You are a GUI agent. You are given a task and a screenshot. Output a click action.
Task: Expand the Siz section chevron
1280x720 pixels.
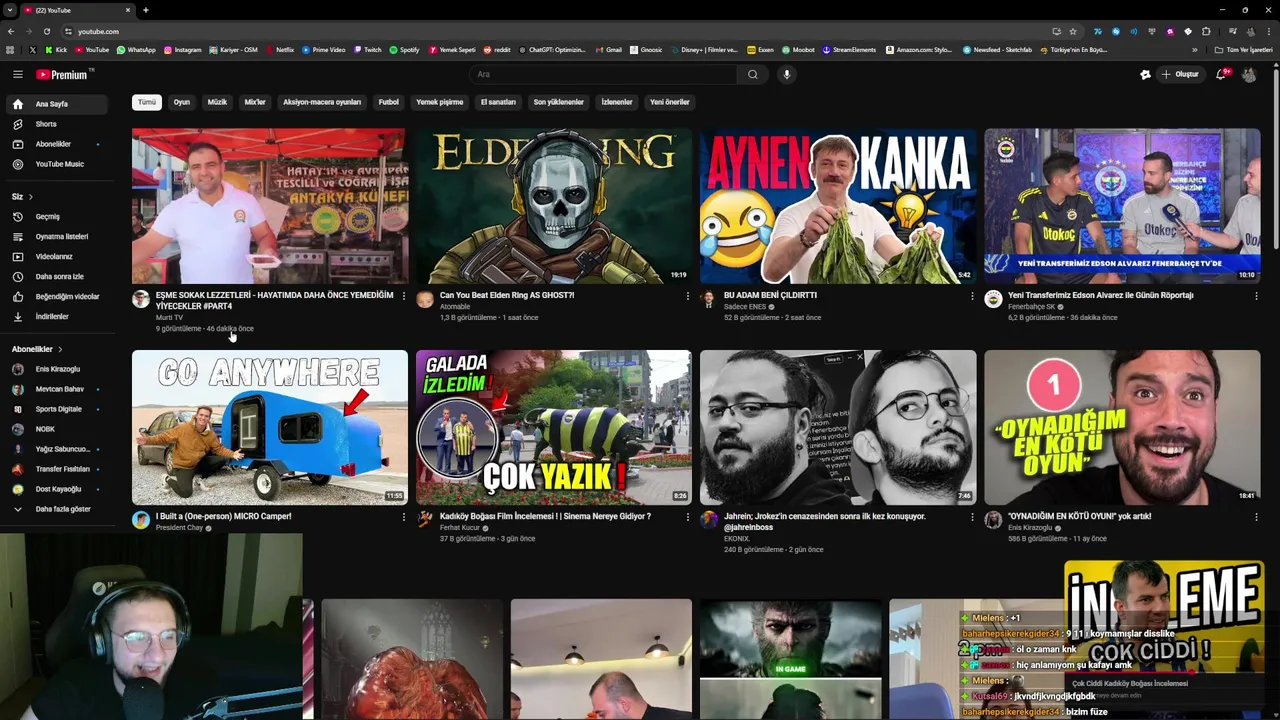(31, 197)
